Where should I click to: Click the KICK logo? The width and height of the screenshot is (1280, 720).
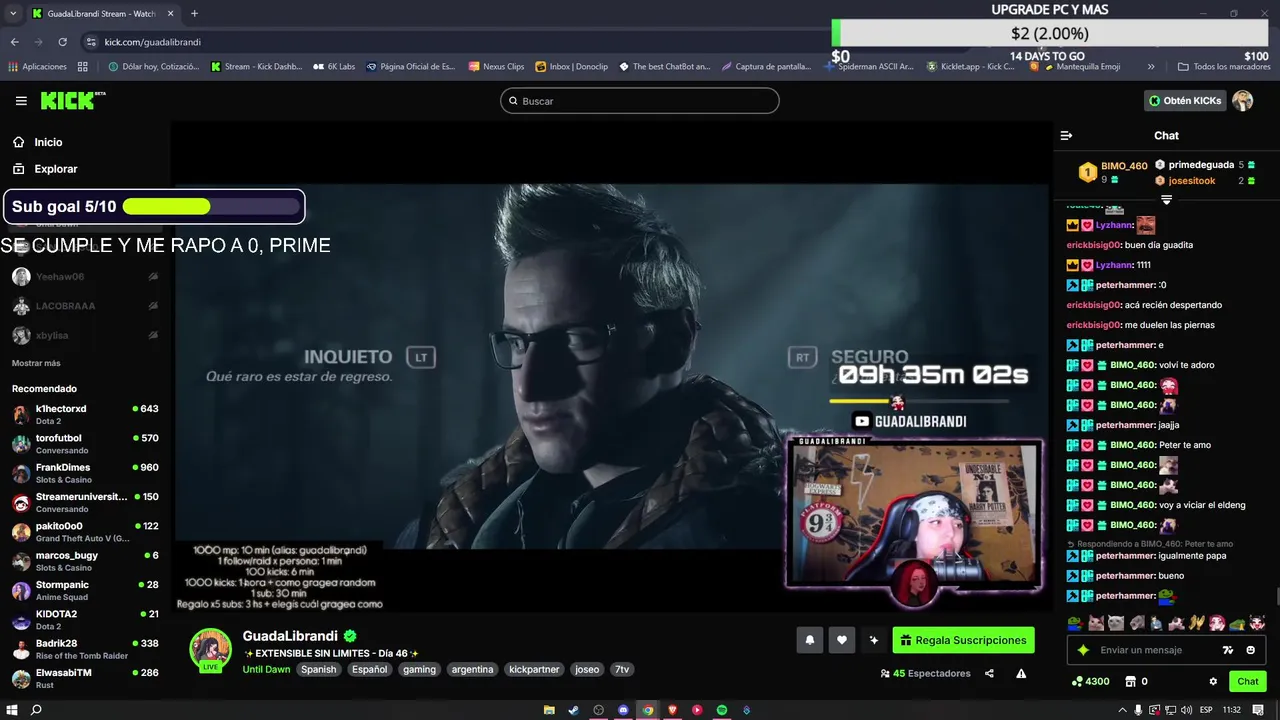[x=72, y=100]
